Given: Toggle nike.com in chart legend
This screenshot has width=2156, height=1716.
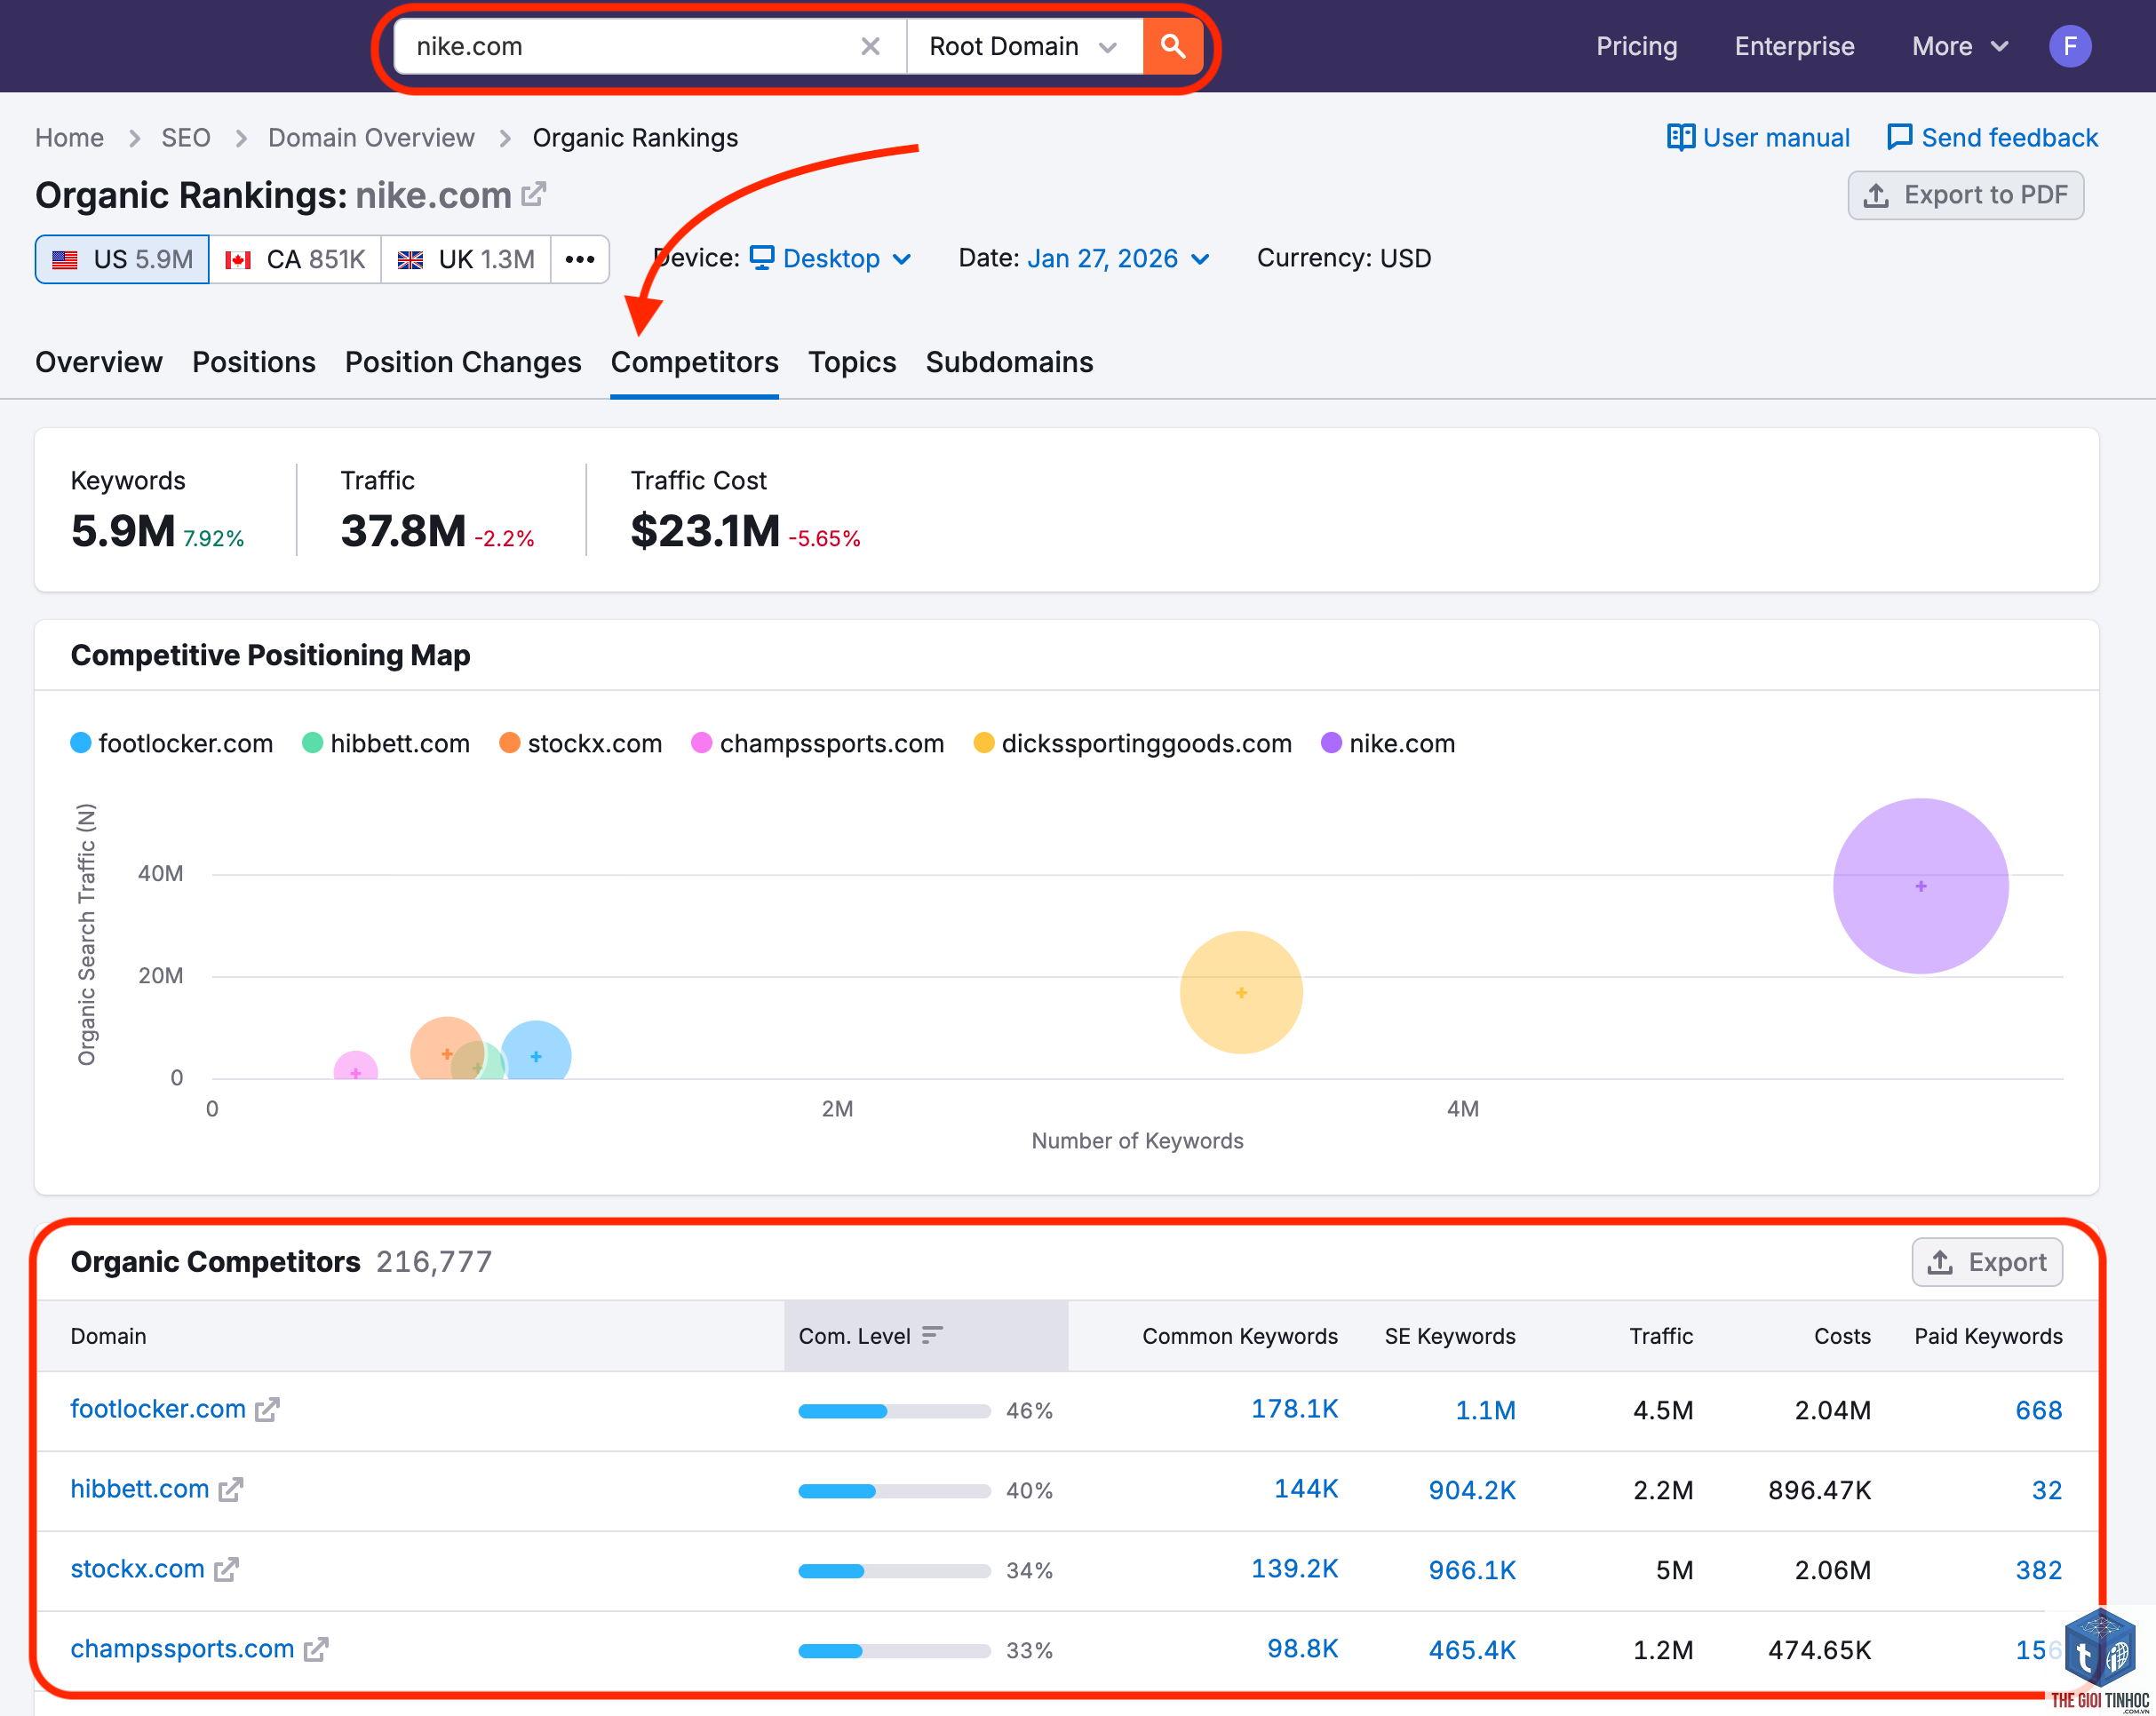Looking at the screenshot, I should coord(1388,743).
